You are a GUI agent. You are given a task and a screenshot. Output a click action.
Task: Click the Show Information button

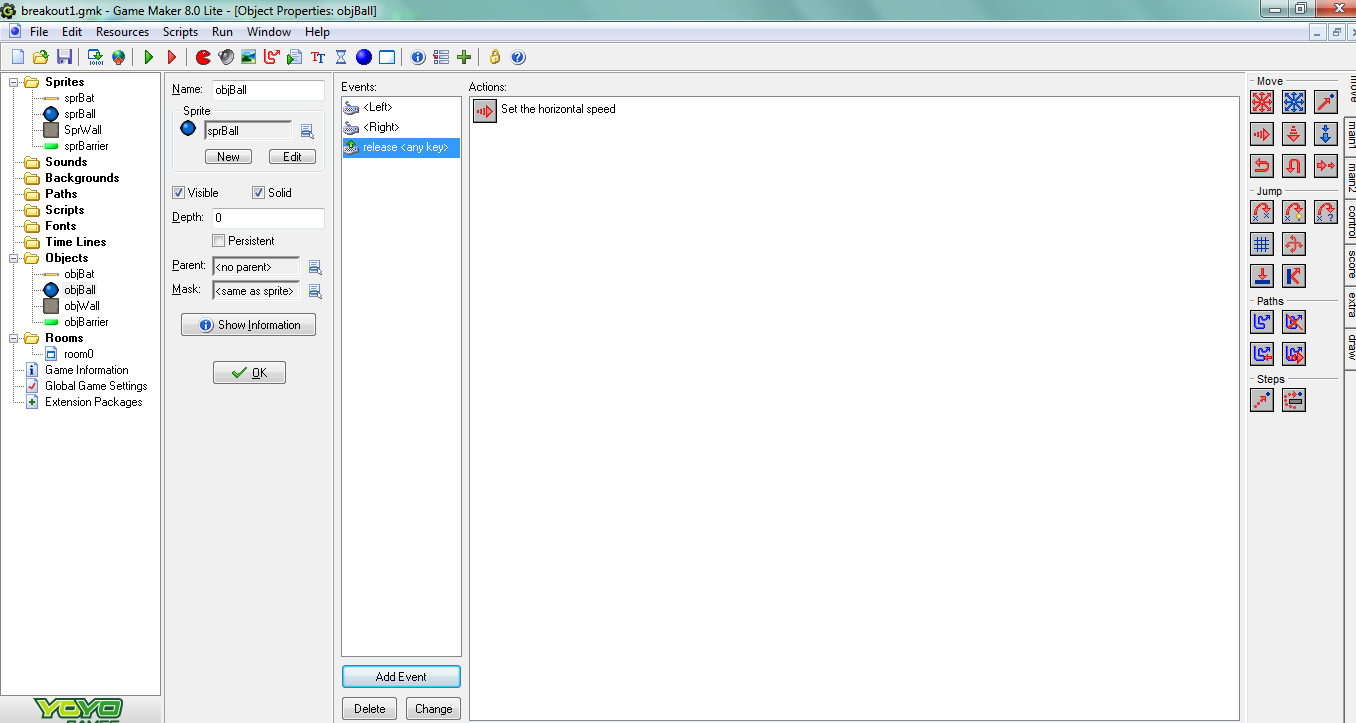[248, 325]
